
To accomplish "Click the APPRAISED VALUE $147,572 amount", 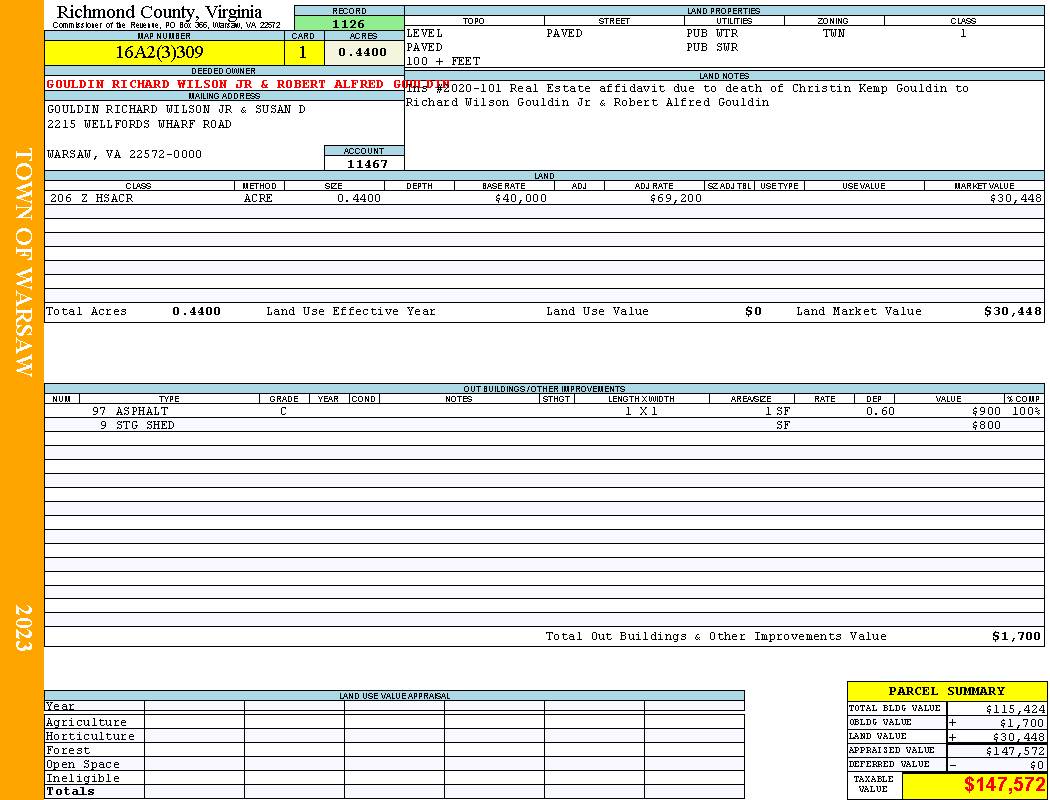I will [1015, 751].
